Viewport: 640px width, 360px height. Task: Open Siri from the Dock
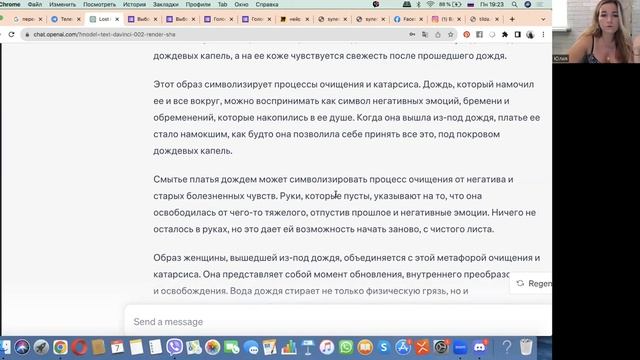pos(22,347)
